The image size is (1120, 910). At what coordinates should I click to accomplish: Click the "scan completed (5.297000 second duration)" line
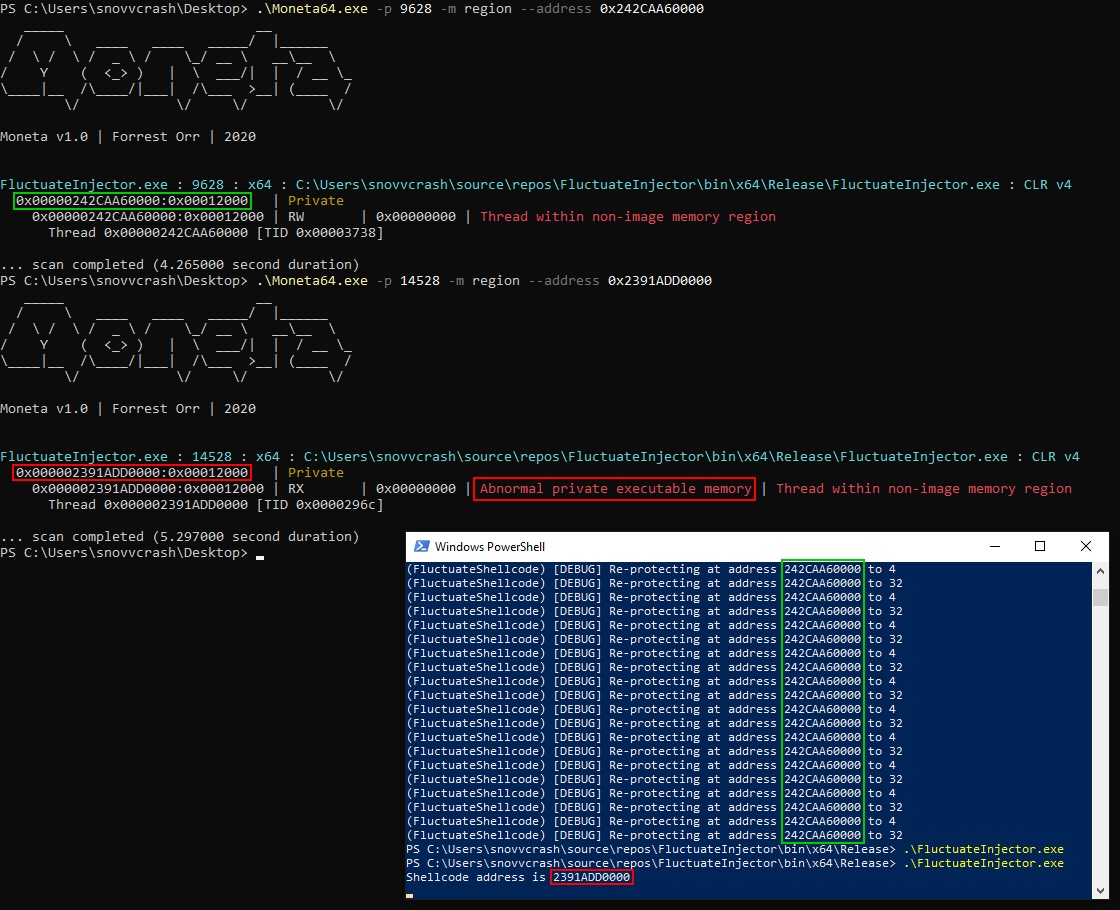180,537
